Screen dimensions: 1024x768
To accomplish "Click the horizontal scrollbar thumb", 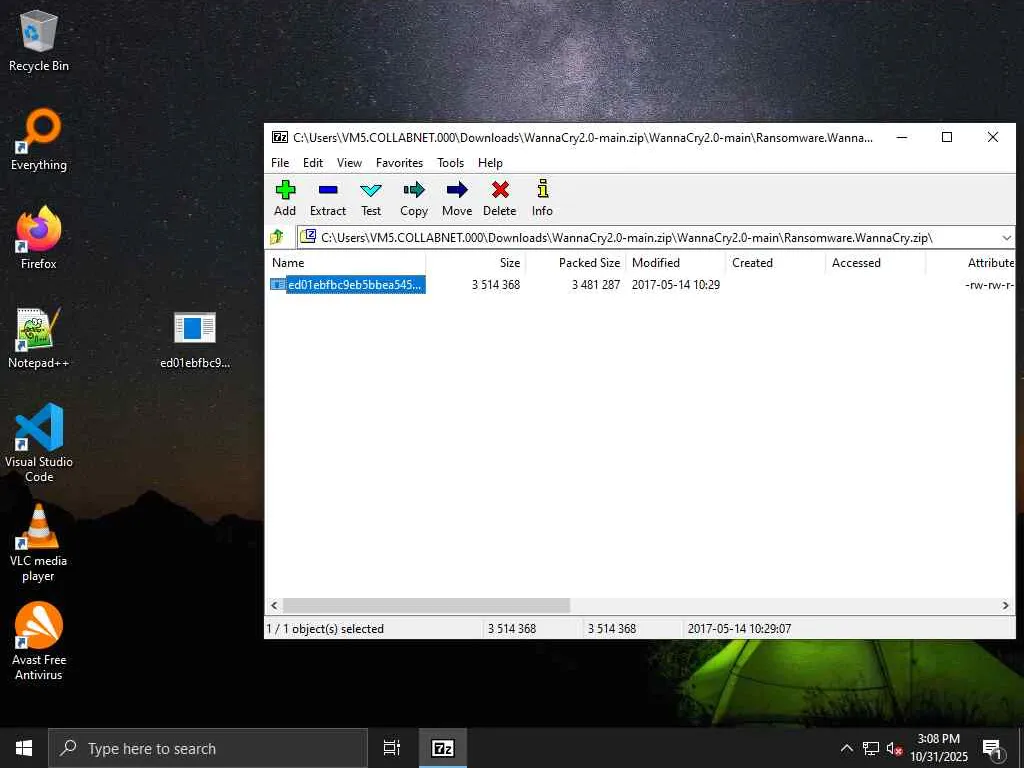I will point(426,605).
